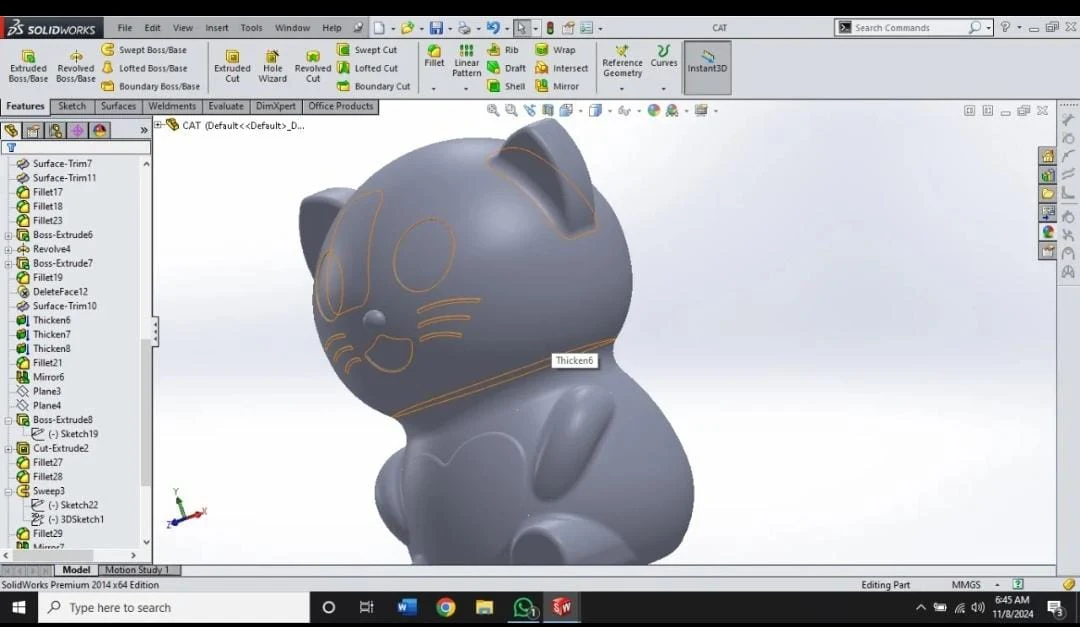
Task: Open the Insert menu
Action: tap(216, 27)
